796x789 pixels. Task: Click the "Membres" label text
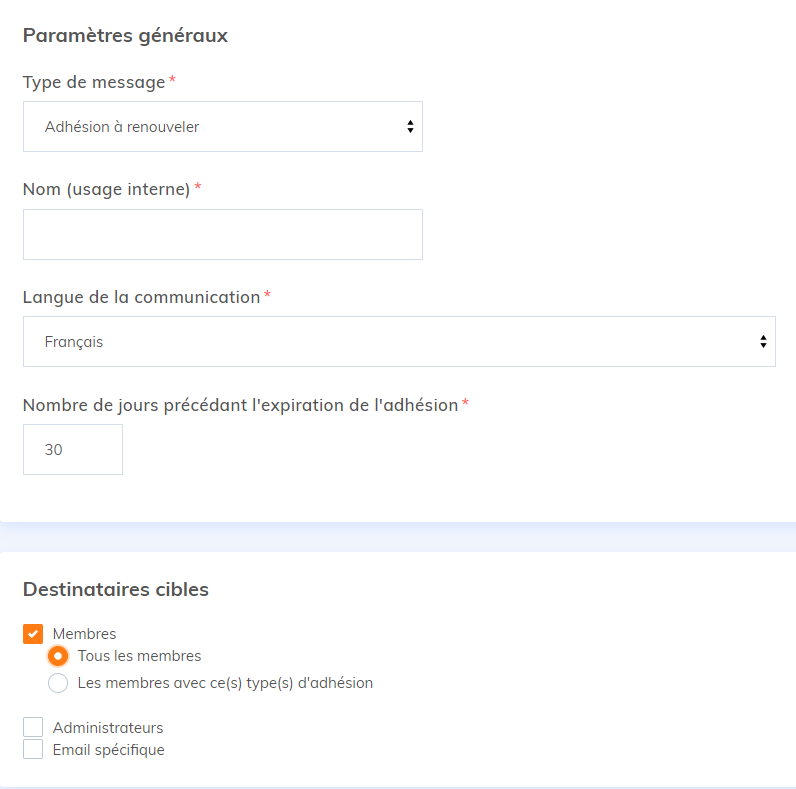(84, 634)
